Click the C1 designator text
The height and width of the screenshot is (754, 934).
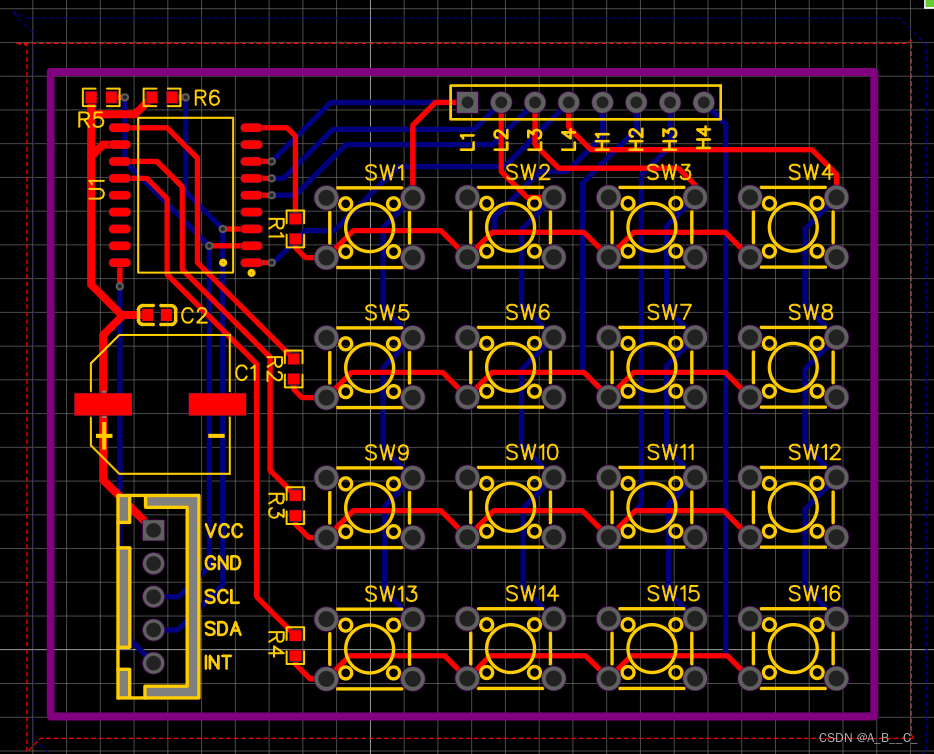pos(247,373)
